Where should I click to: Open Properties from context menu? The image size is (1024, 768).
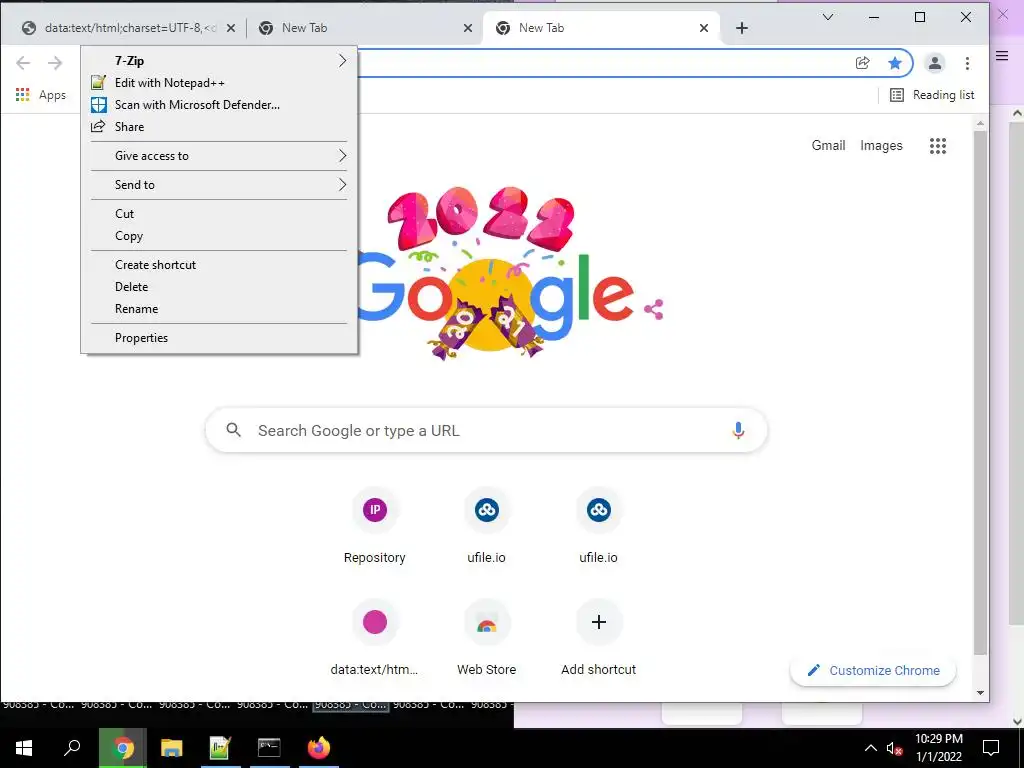coord(219,338)
